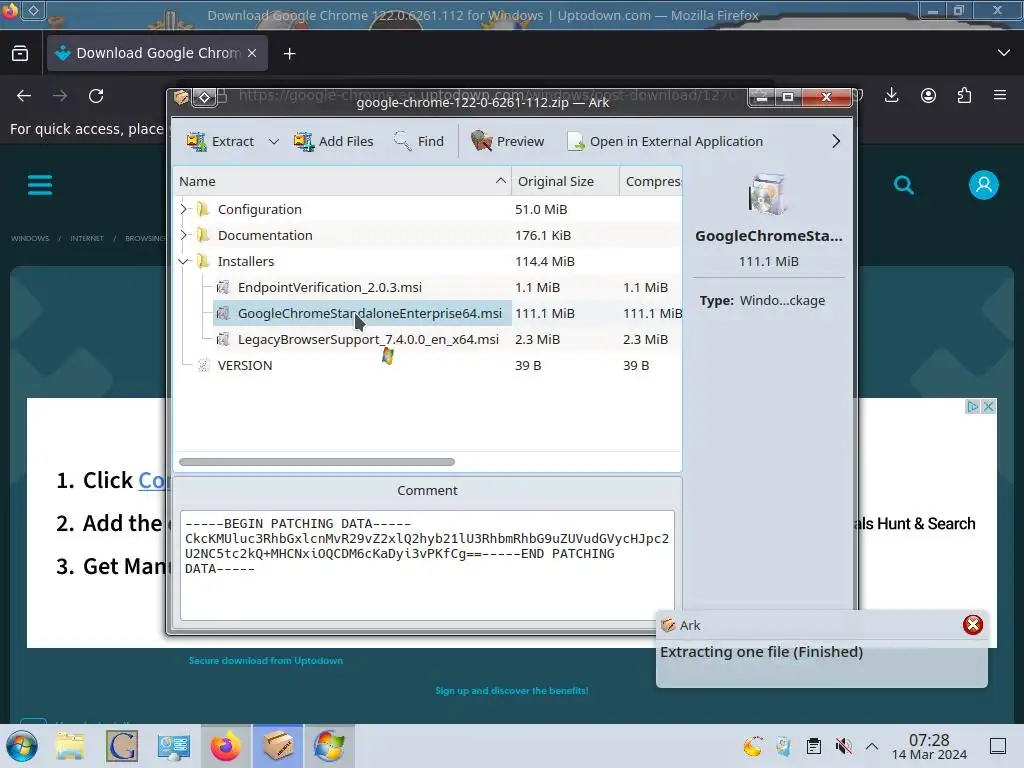Viewport: 1024px width, 768px height.
Task: Click Add Files in Ark toolbar
Action: pos(333,141)
